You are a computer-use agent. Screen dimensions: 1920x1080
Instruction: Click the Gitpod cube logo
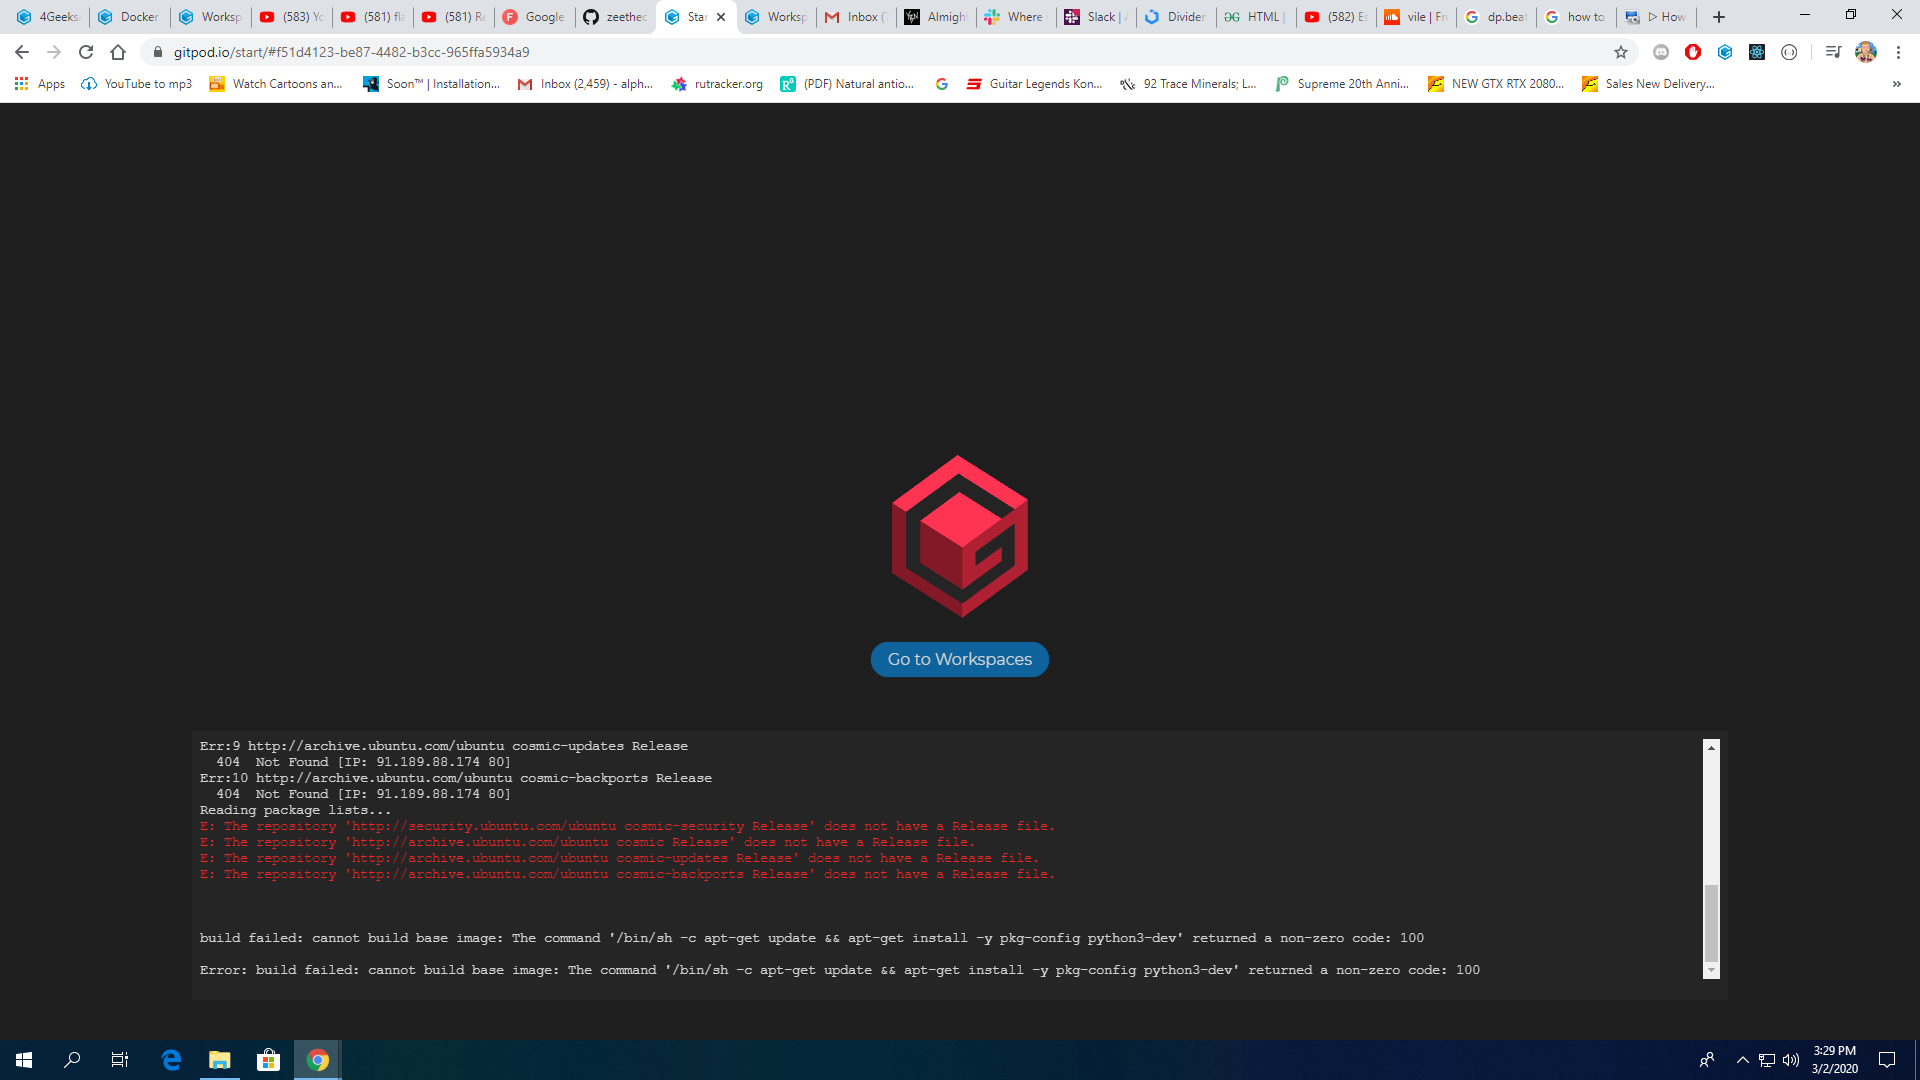(959, 536)
